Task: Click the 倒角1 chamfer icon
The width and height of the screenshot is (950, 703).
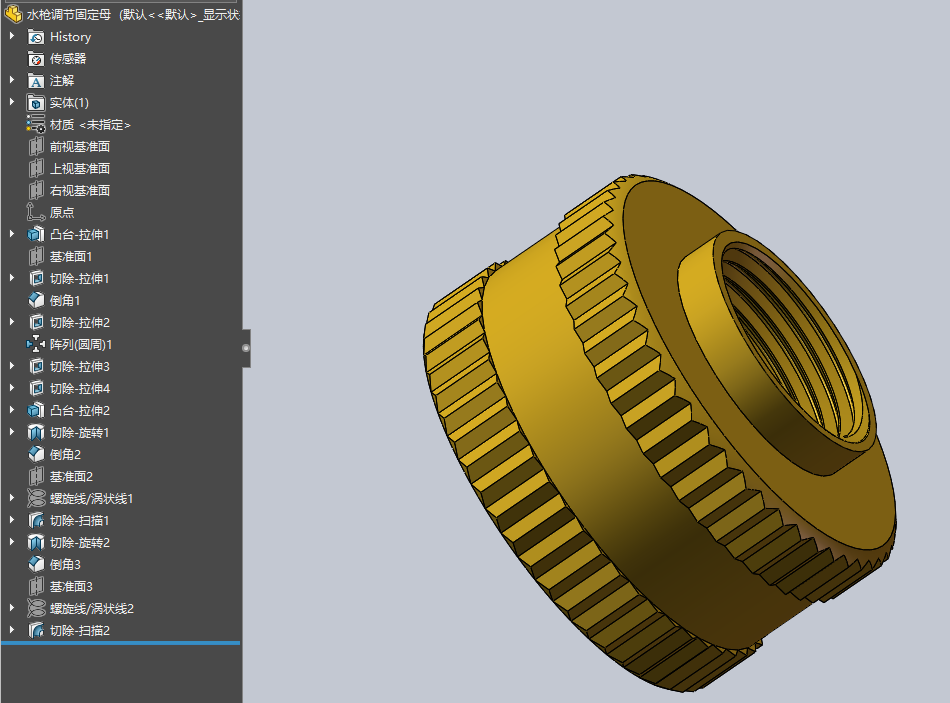Action: click(36, 301)
